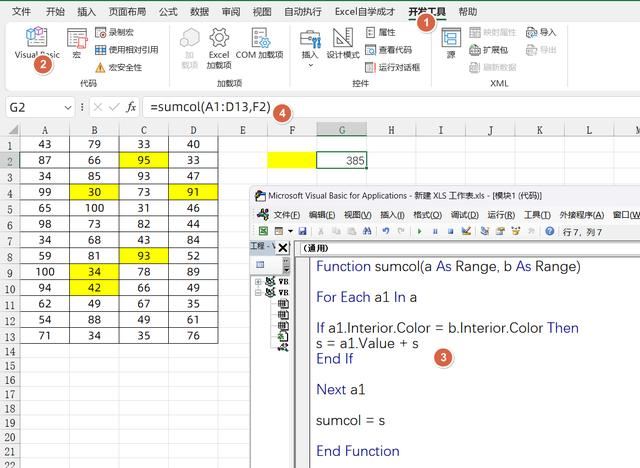
Task: Select cell G2 showing 385
Action: coord(342,160)
